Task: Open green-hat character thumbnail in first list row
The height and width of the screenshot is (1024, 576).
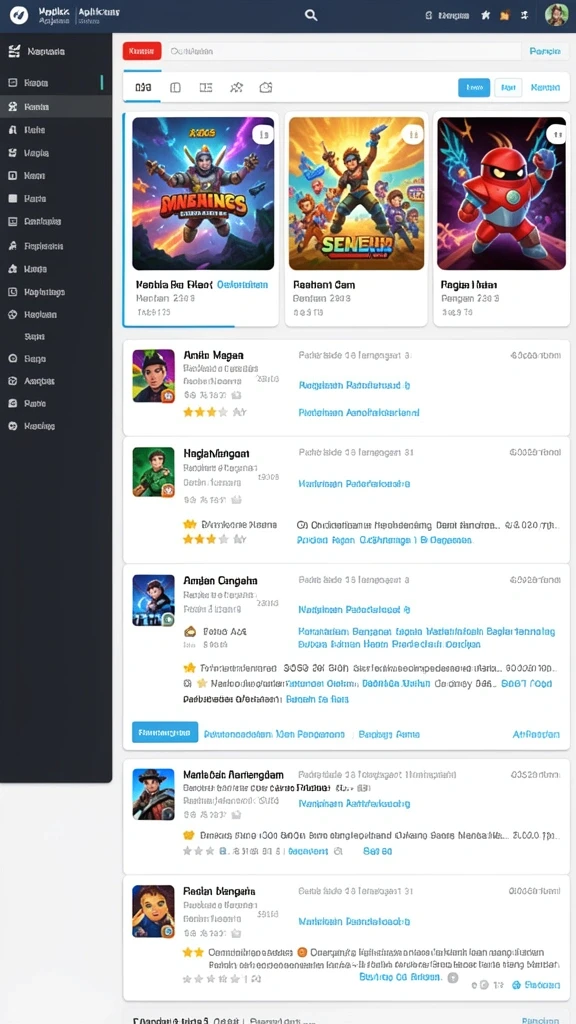Action: (x=153, y=376)
